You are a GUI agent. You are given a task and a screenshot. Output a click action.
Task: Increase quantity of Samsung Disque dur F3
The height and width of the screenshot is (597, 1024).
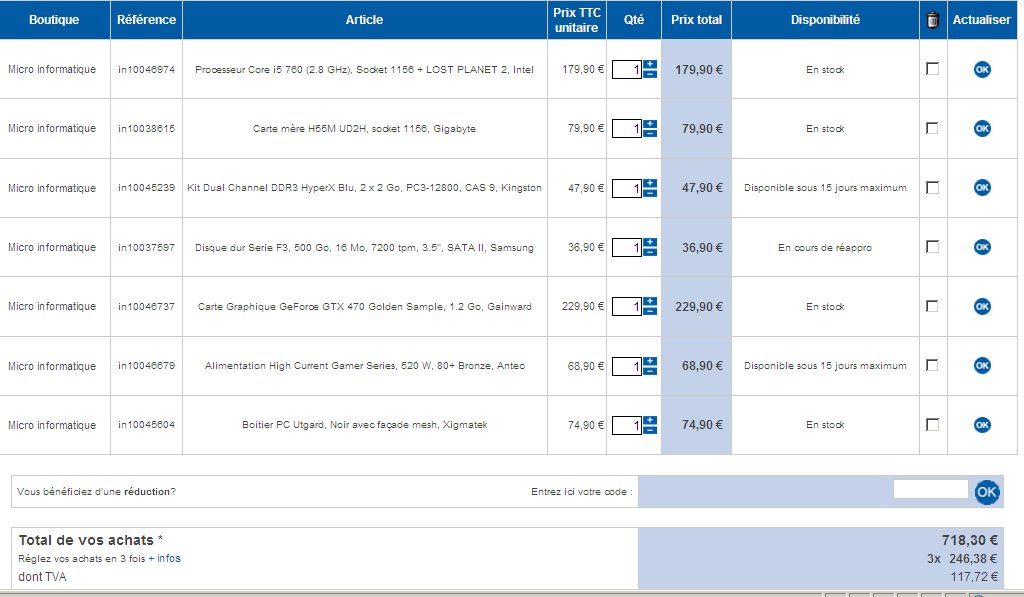click(x=650, y=242)
